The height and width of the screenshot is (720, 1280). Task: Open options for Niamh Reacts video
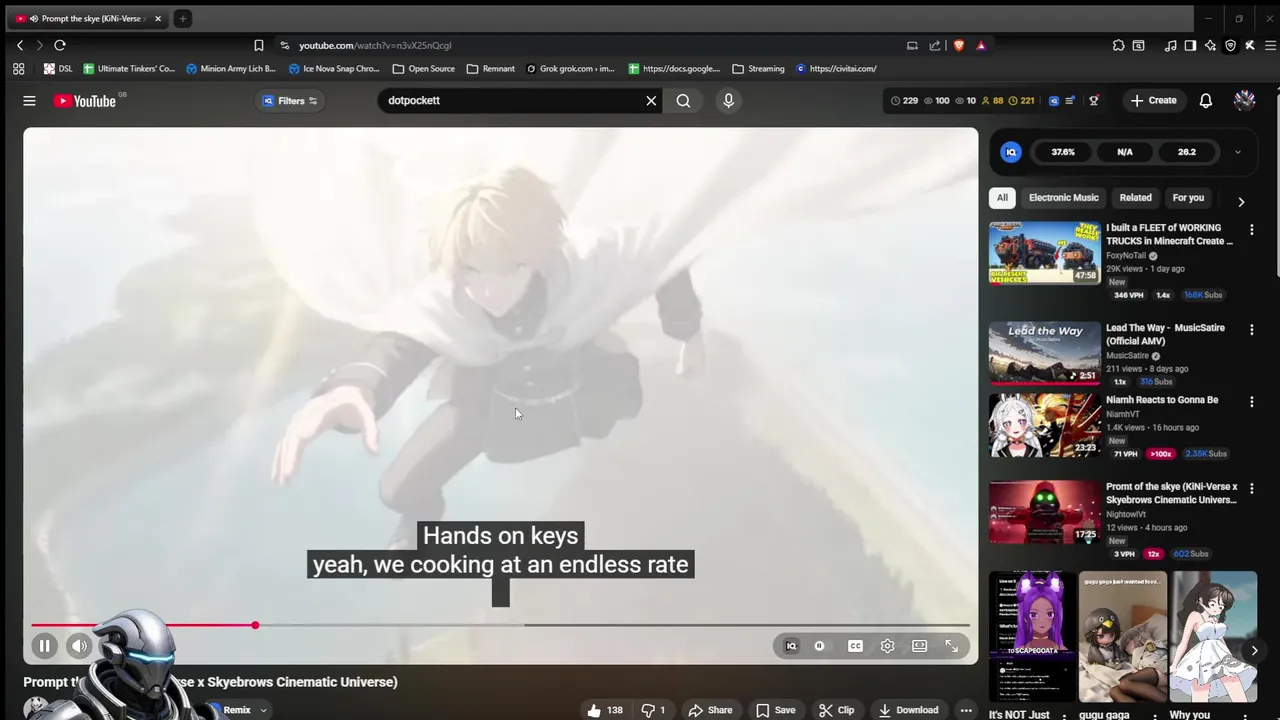(1251, 401)
